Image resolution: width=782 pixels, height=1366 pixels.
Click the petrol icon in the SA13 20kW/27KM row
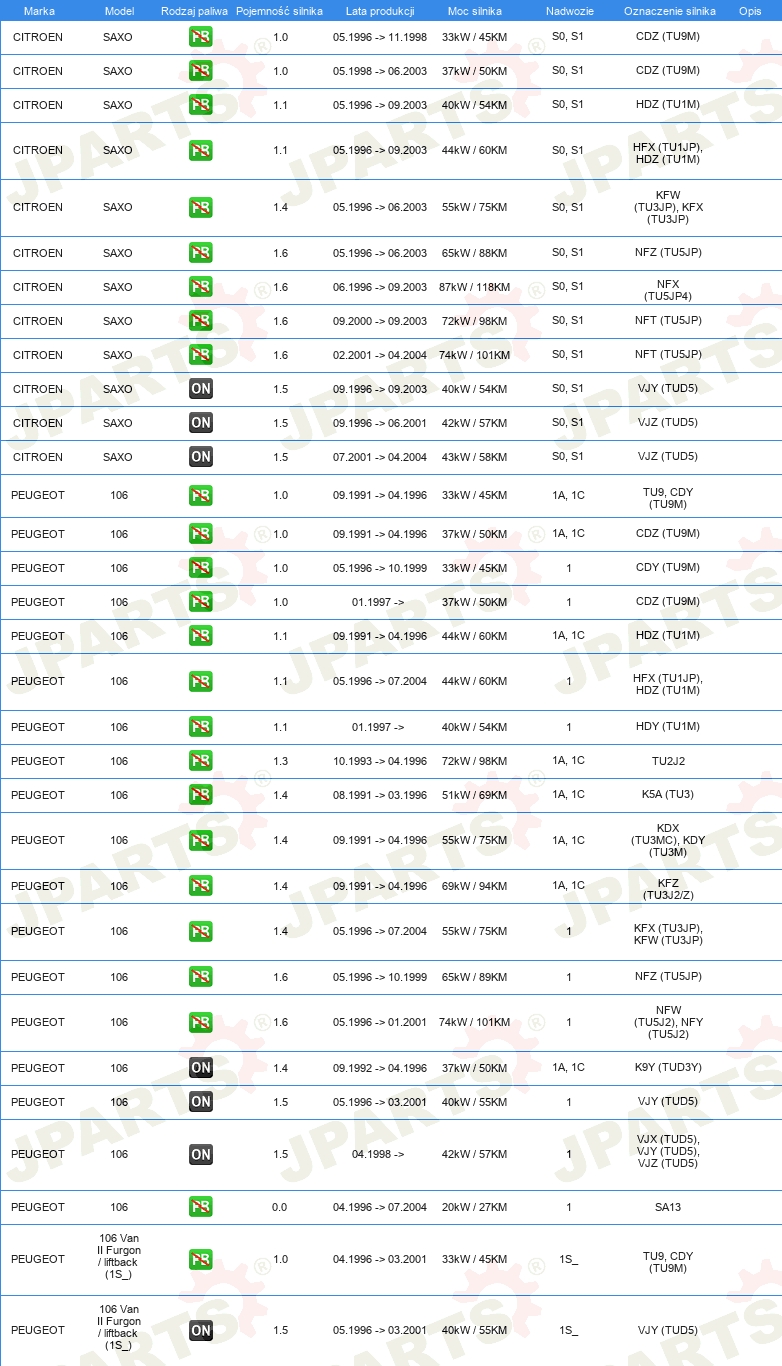200,1207
